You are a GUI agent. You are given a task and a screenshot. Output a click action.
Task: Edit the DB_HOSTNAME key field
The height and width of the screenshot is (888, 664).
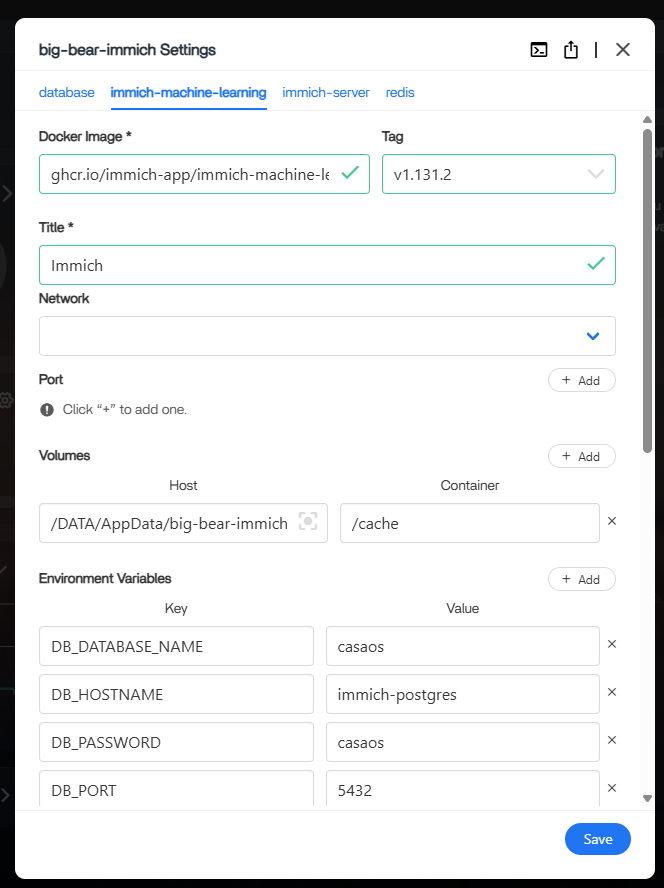[176, 694]
